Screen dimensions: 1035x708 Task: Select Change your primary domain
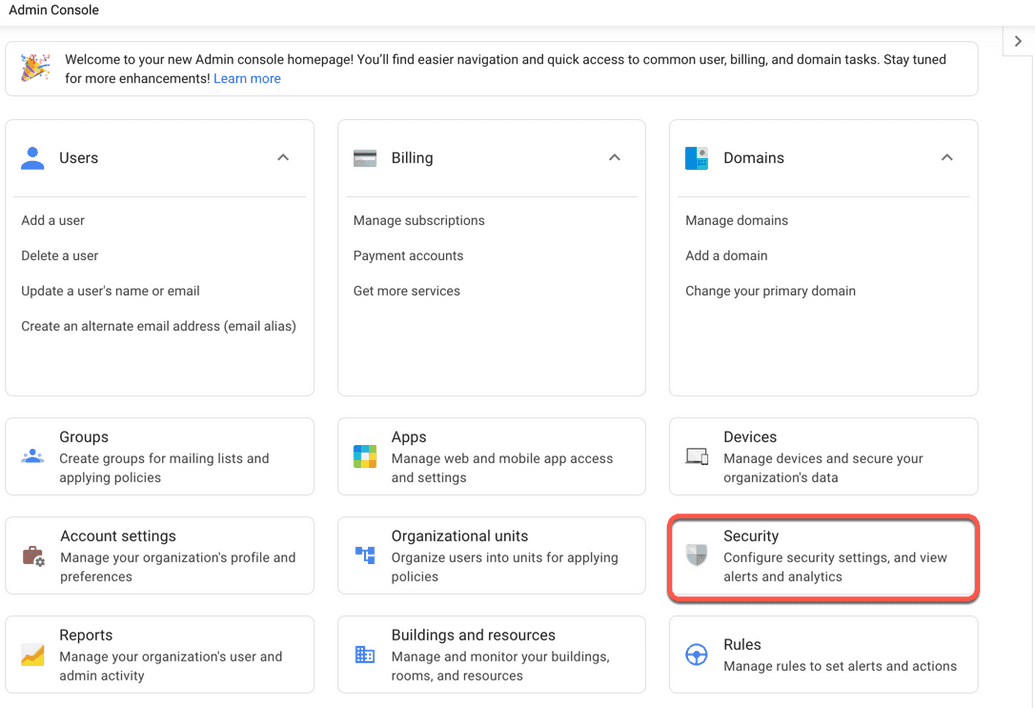click(x=770, y=290)
